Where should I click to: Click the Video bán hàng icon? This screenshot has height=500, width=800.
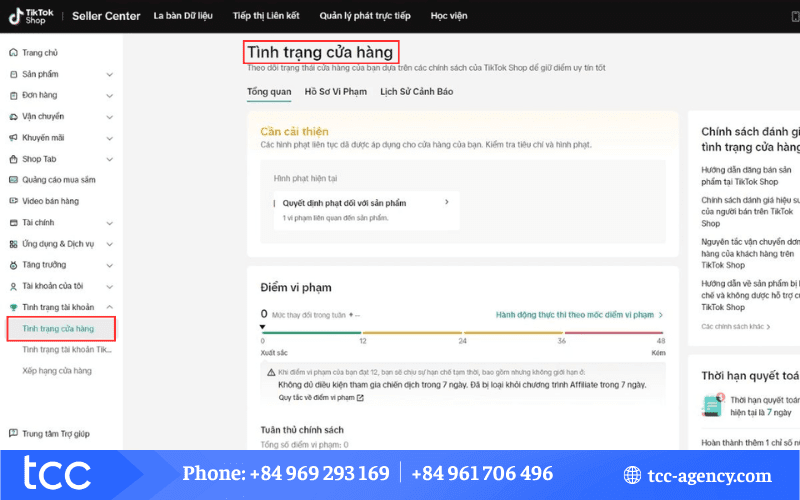13,201
